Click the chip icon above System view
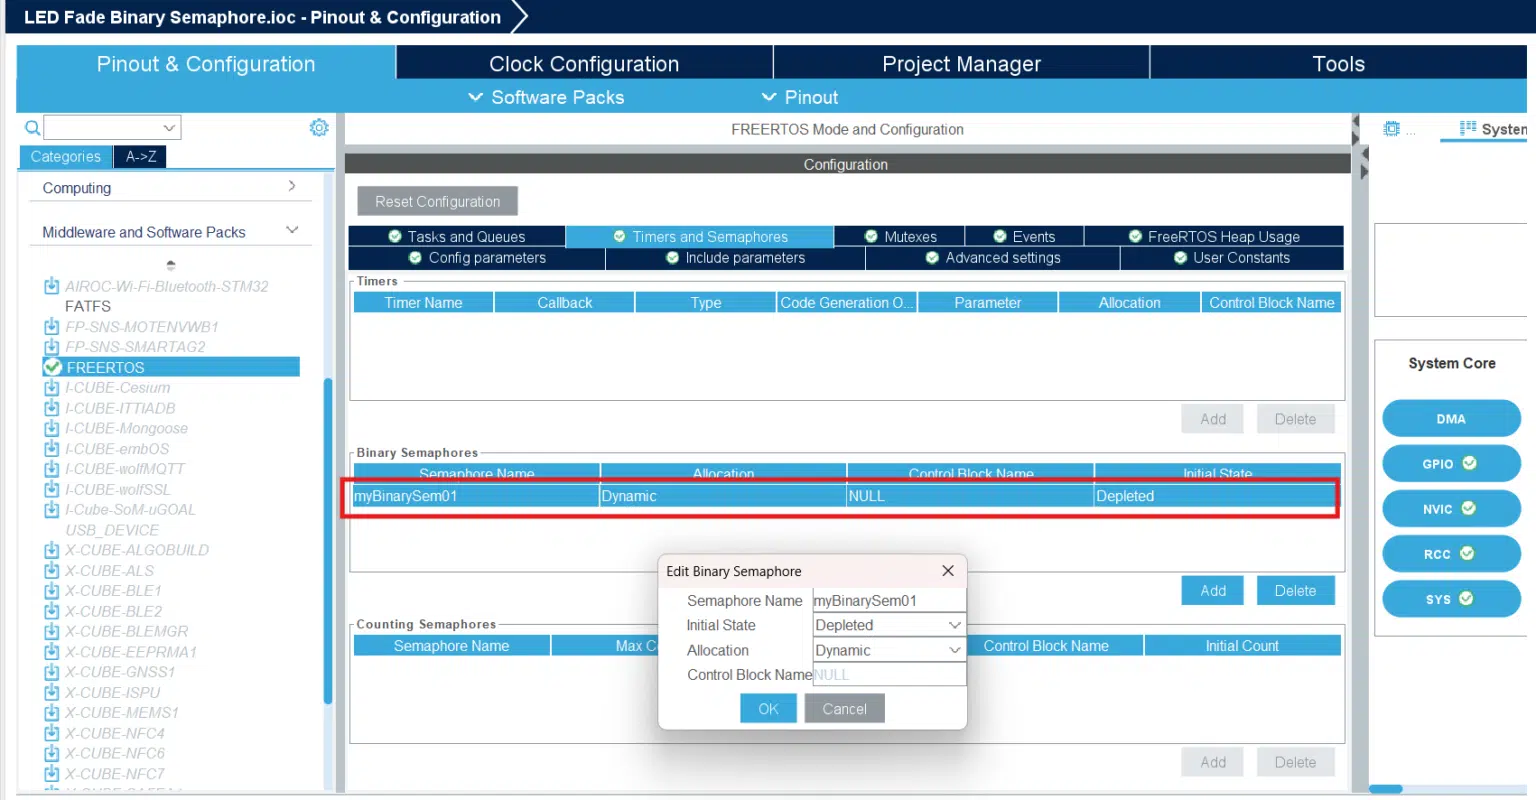The image size is (1536, 800). tap(1391, 129)
